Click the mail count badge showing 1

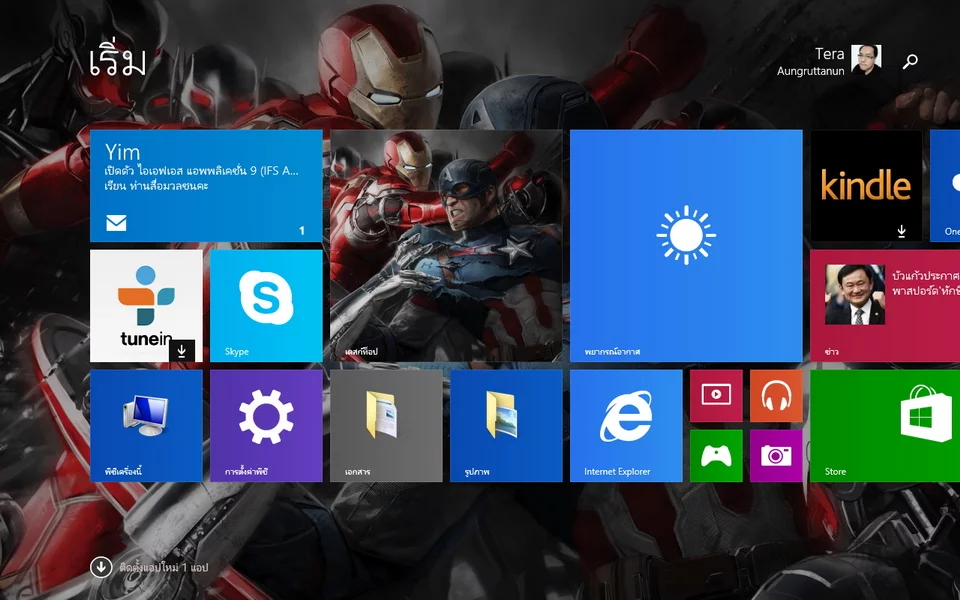point(302,230)
